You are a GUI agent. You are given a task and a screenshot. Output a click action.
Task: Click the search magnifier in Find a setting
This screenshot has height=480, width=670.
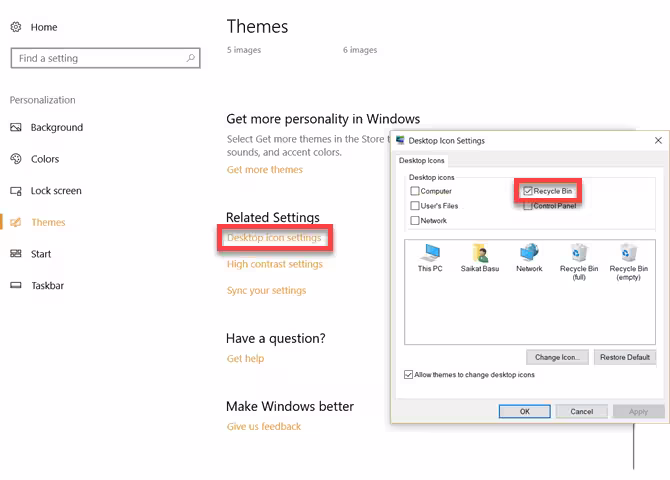pos(191,58)
